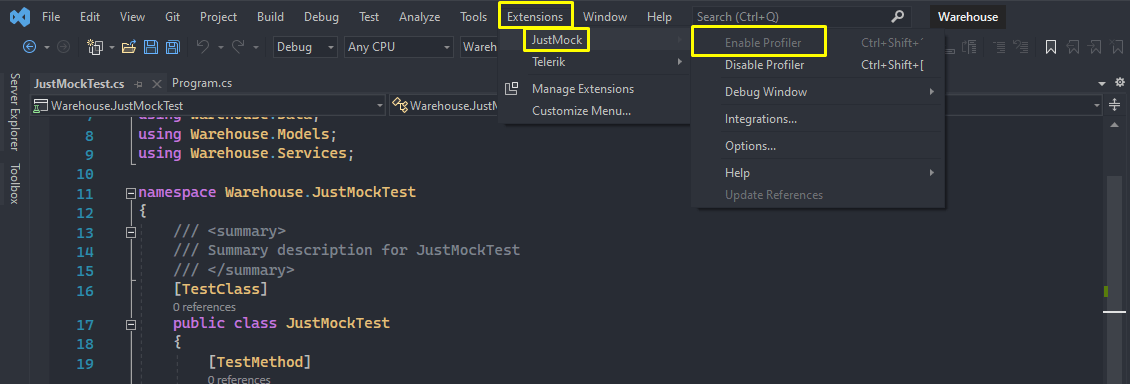The image size is (1130, 384).
Task: Close the JustMockTest.cs tab
Action: [x=157, y=84]
